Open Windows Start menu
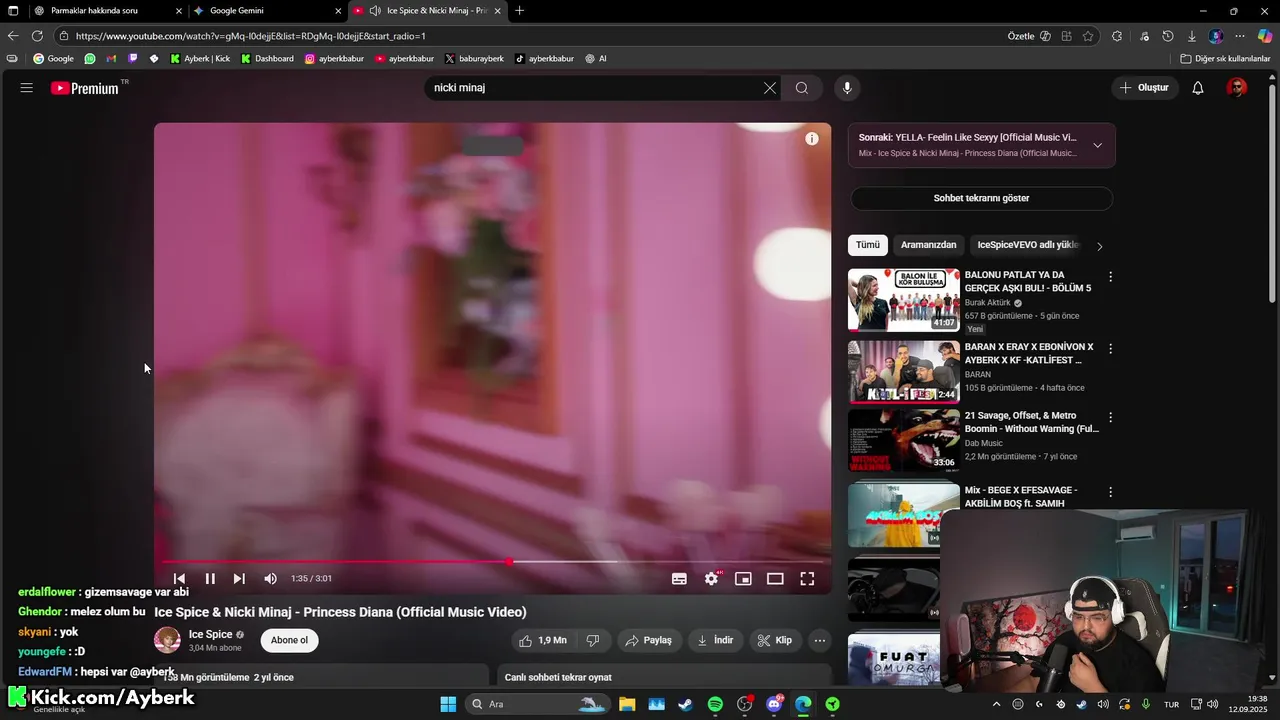1280x720 pixels. (x=448, y=704)
